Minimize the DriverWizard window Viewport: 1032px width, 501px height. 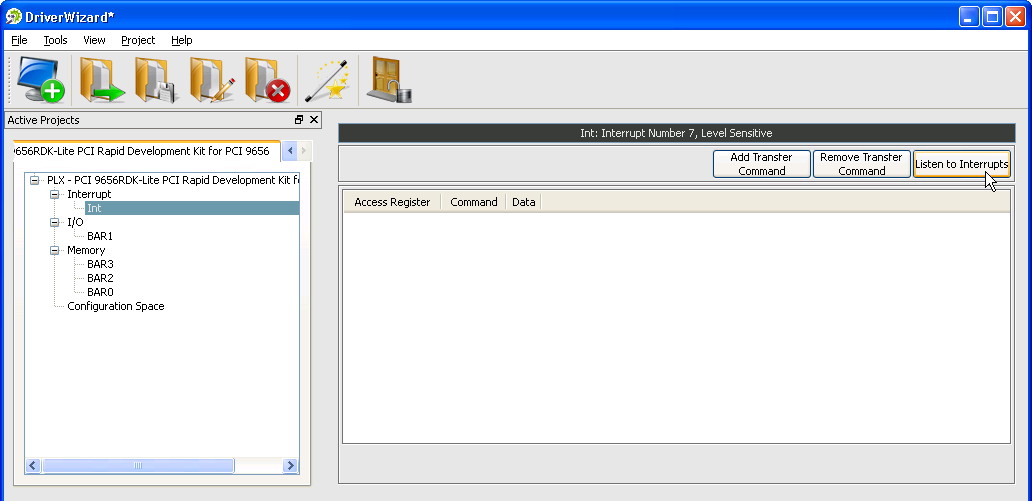(969, 16)
